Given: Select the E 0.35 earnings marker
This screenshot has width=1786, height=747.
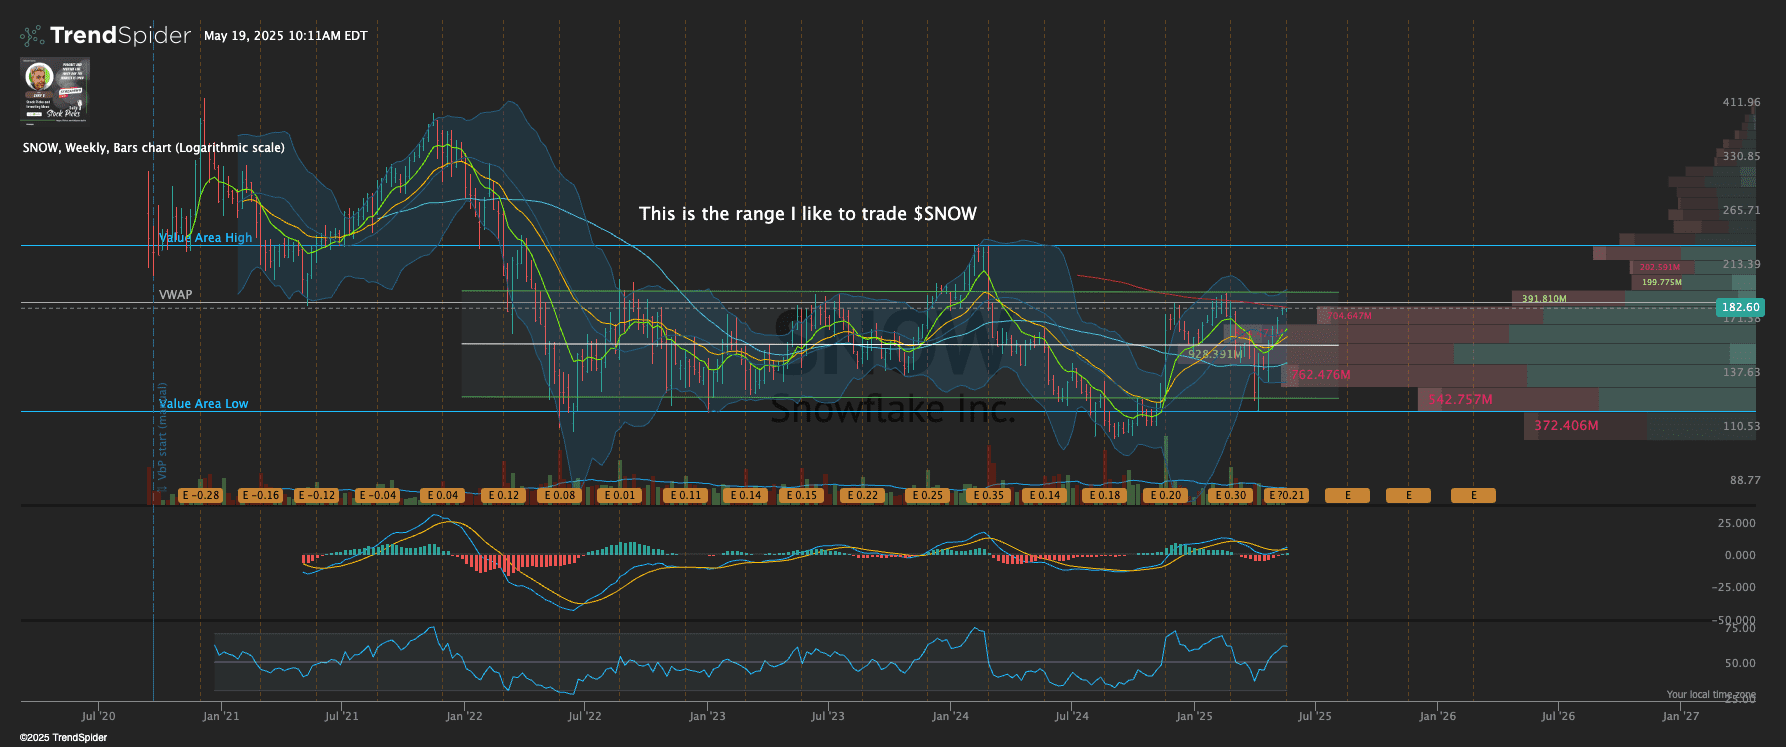Looking at the screenshot, I should pyautogui.click(x=988, y=495).
